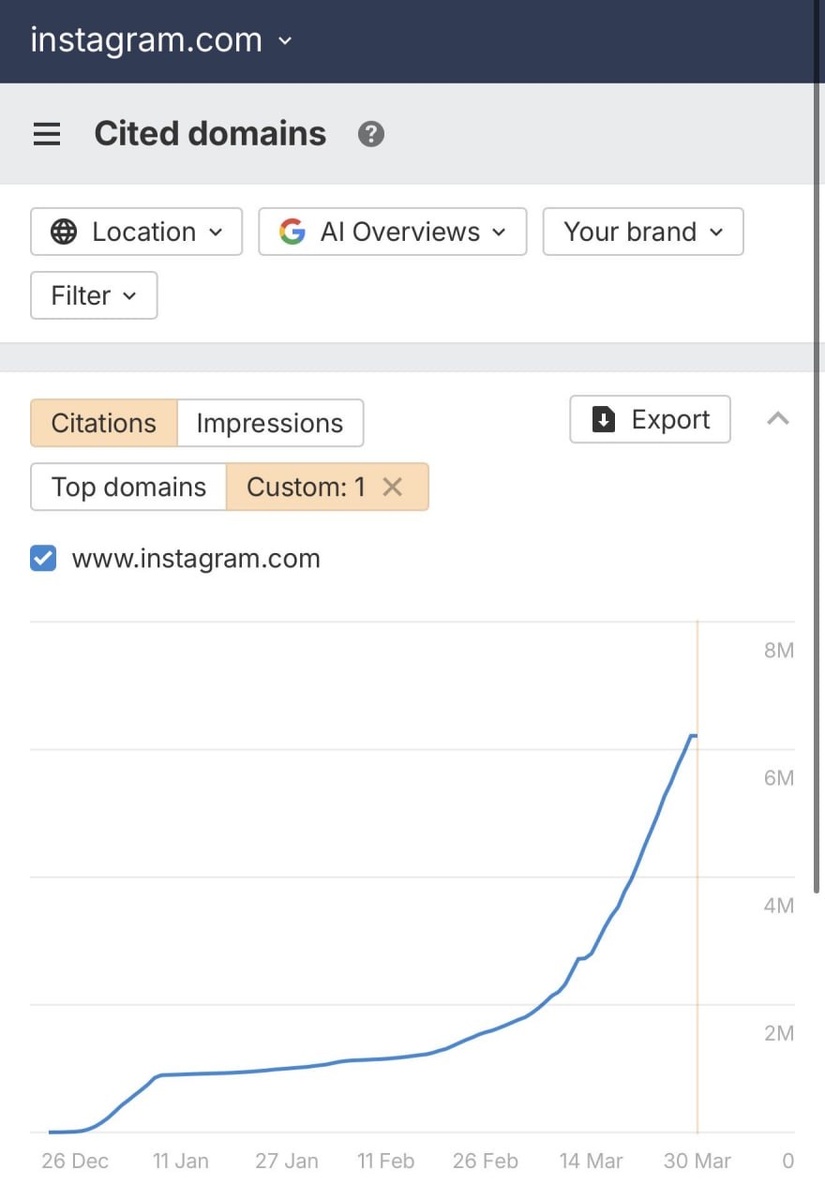Click the Export button

coord(650,419)
